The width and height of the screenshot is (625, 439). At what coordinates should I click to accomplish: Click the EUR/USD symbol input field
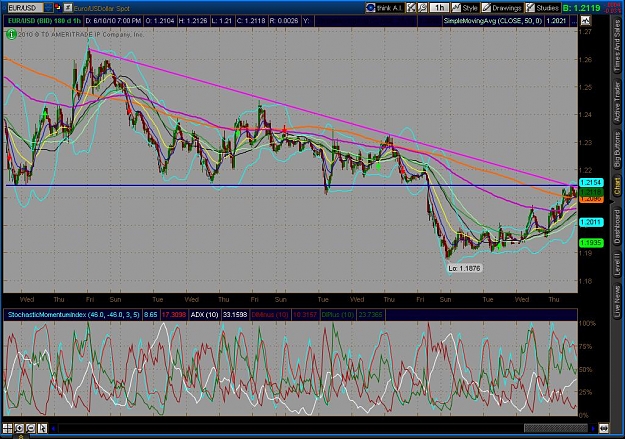tap(25, 8)
